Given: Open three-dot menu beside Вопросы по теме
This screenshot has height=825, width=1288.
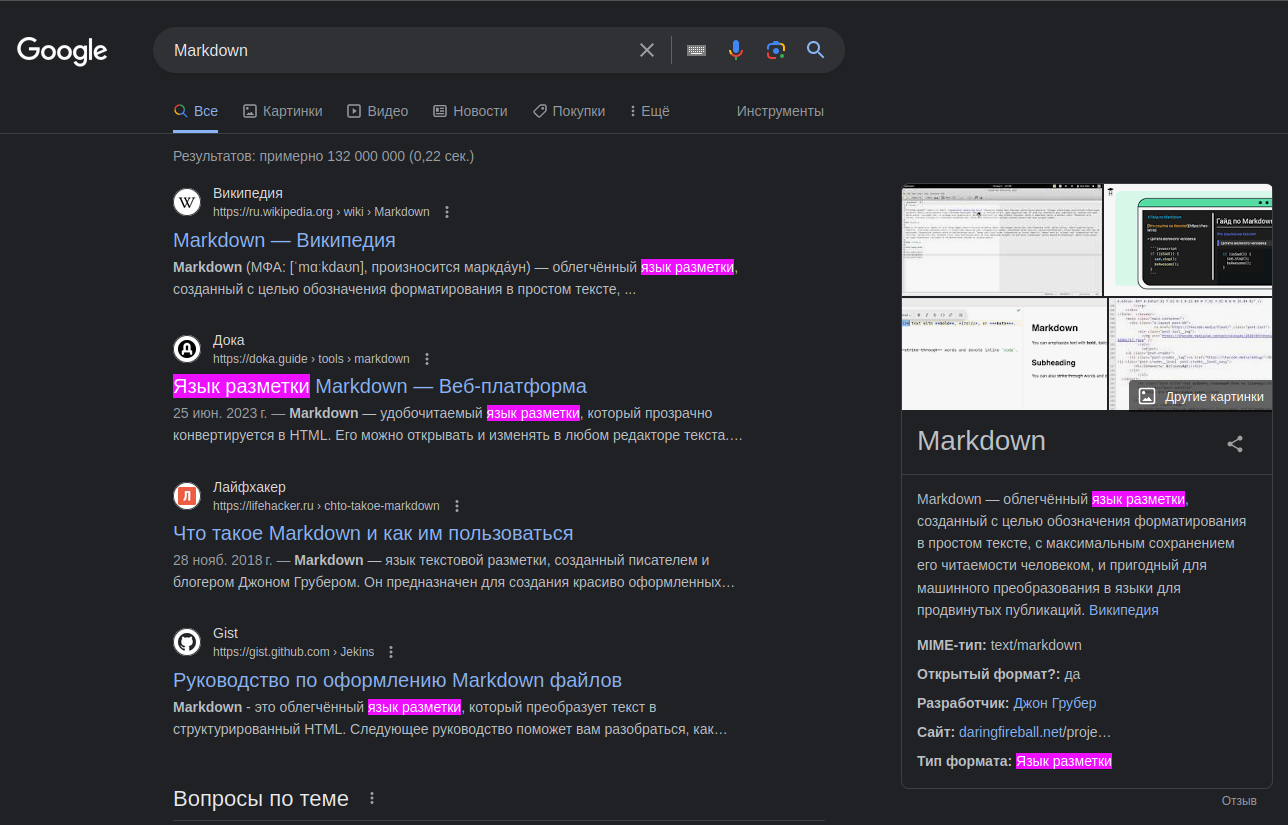Looking at the screenshot, I should pos(372,798).
